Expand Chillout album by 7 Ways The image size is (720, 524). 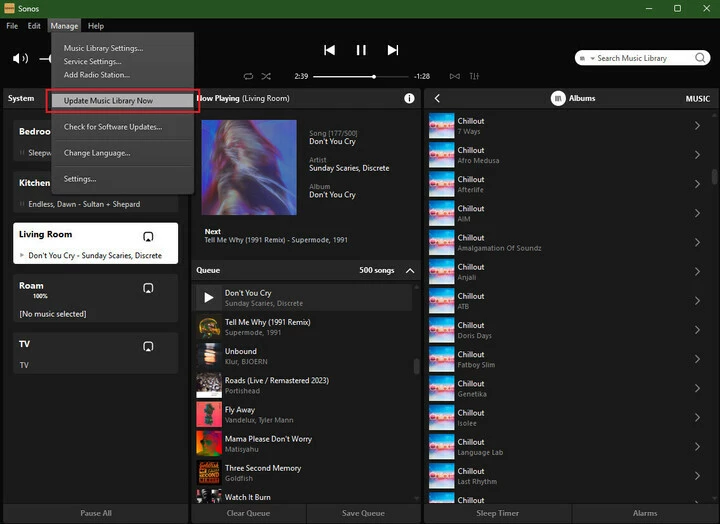pyautogui.click(x=697, y=126)
